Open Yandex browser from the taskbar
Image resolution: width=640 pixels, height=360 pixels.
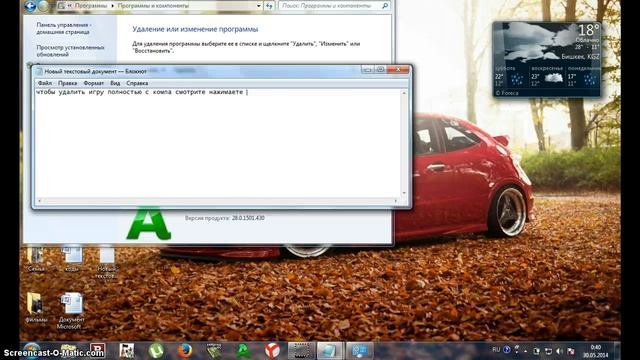[x=272, y=351]
